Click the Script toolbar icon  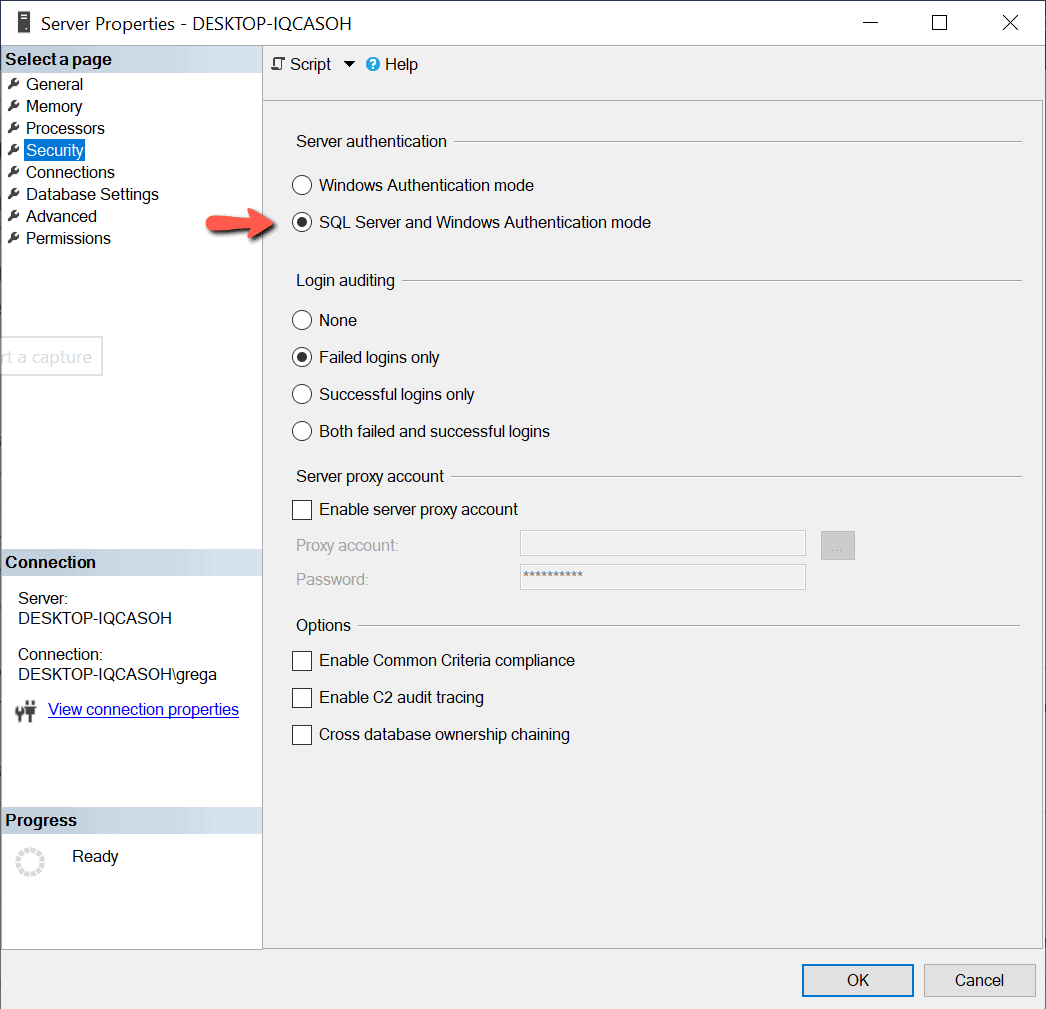[278, 64]
